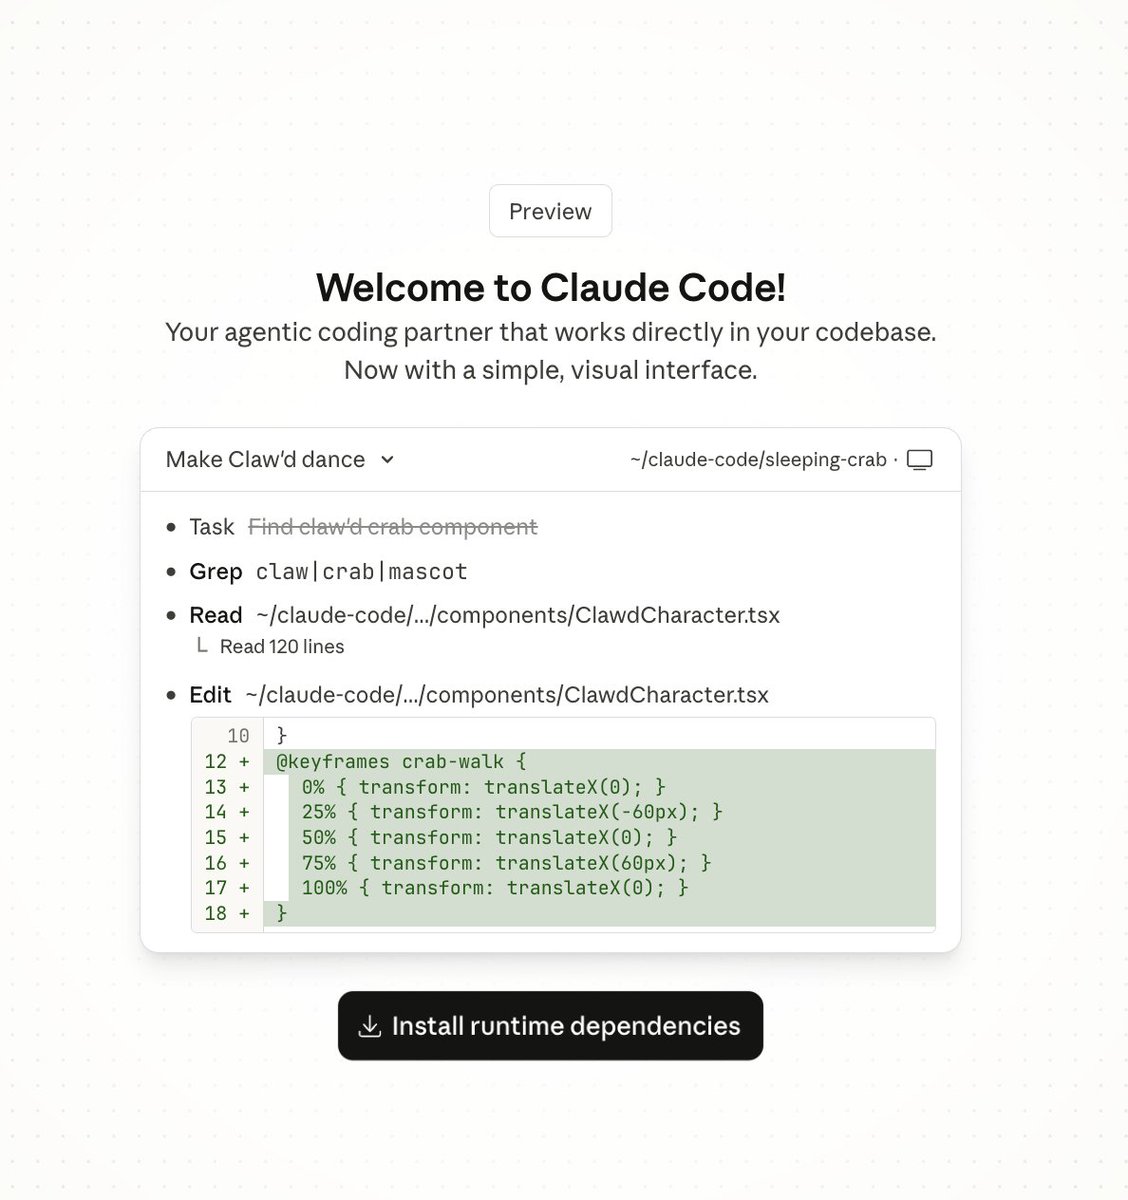Click line number 18 in the diff gutter
The image size is (1128, 1200).
tap(216, 913)
